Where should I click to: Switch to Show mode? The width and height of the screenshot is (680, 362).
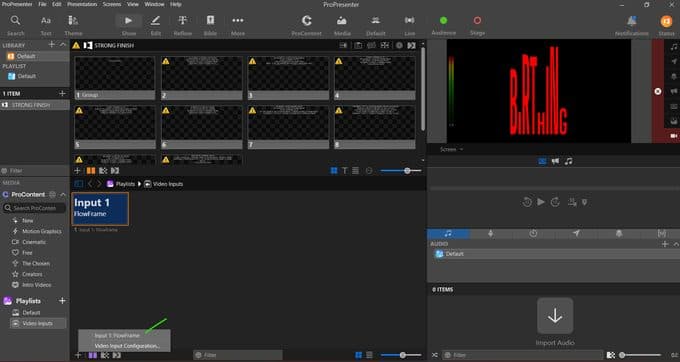128,25
